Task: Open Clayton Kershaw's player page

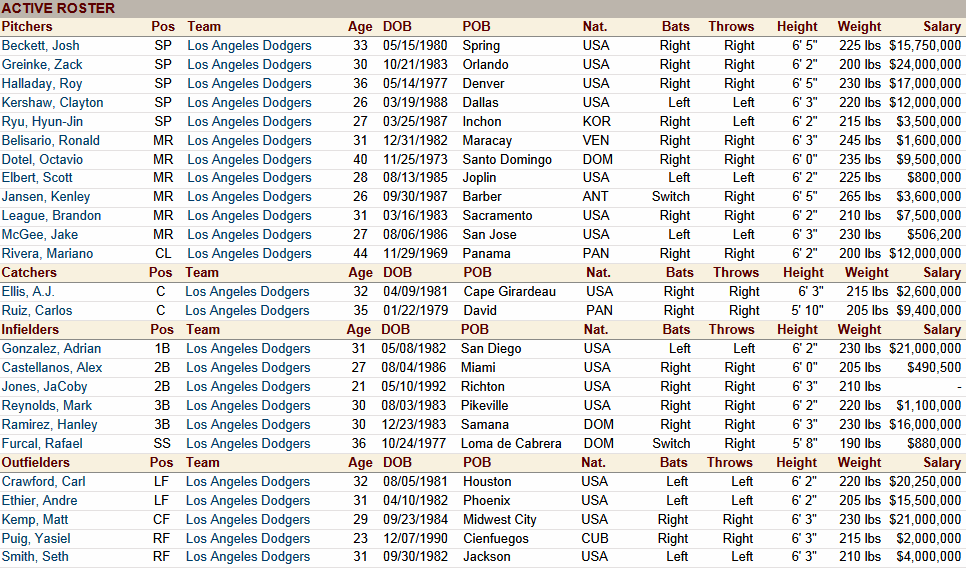Action: coord(52,102)
